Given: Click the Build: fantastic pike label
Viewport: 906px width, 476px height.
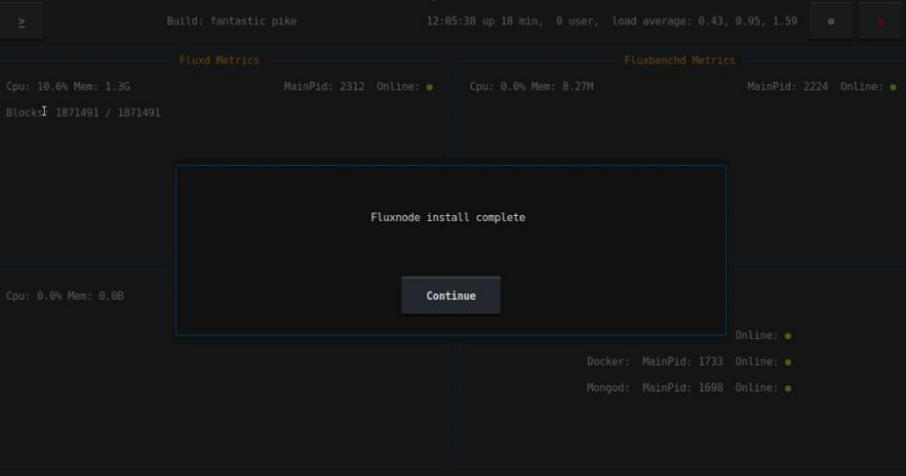Looking at the screenshot, I should pos(231,21).
